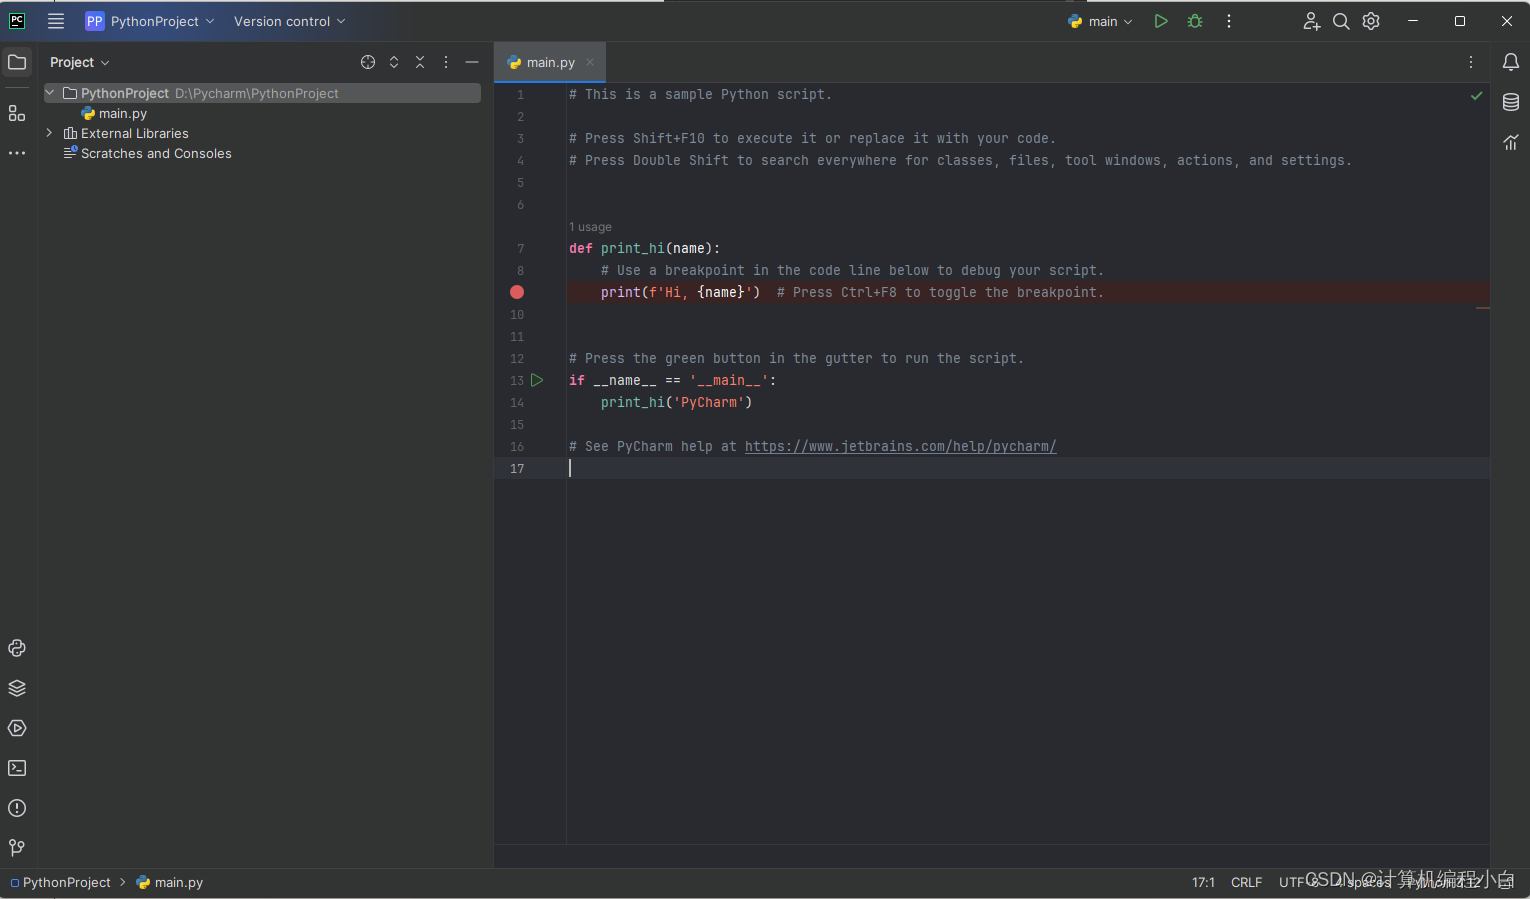Screen dimensions: 1530x899
Task: Open Code With Me icon
Action: [1311, 21]
